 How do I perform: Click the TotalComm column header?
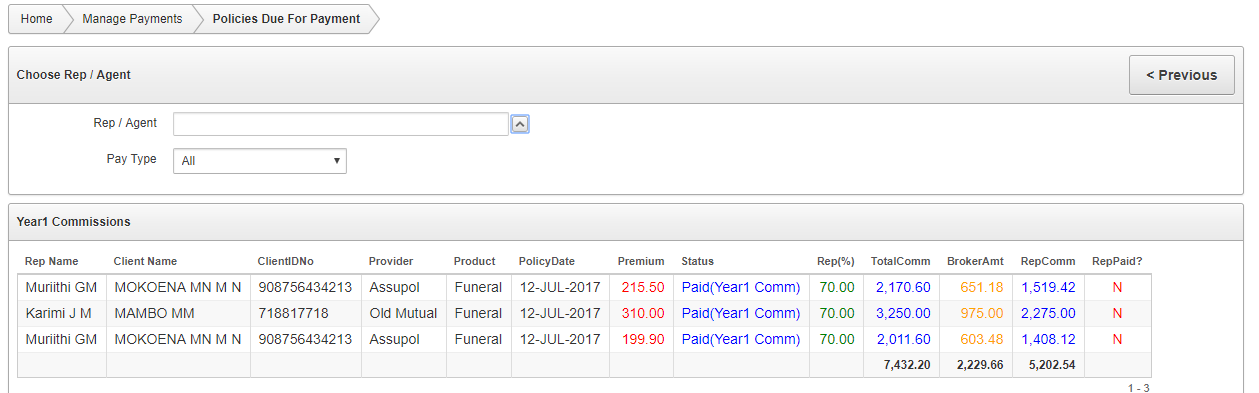[x=900, y=261]
